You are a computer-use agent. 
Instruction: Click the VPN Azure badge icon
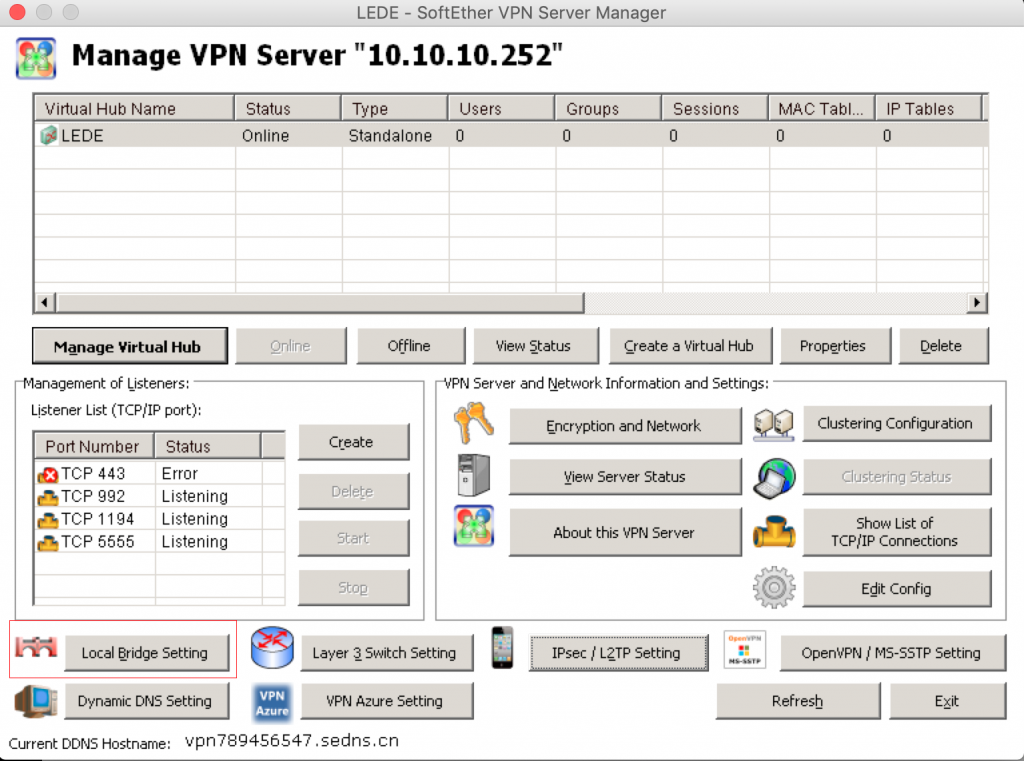pos(272,703)
